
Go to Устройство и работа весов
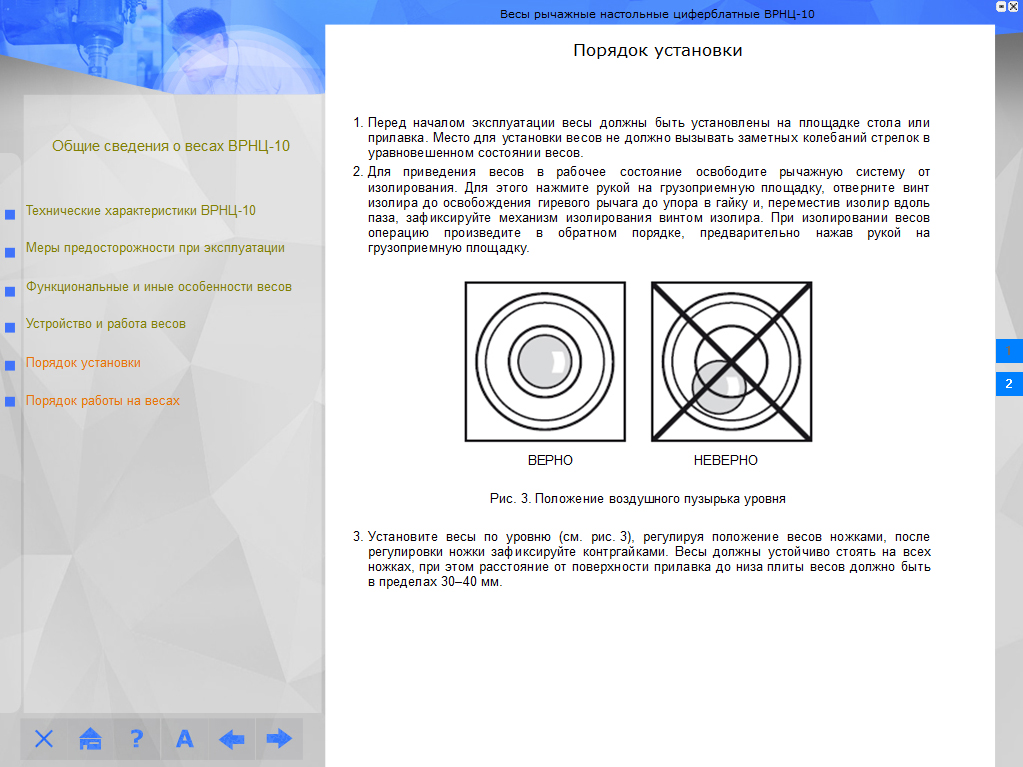point(105,324)
